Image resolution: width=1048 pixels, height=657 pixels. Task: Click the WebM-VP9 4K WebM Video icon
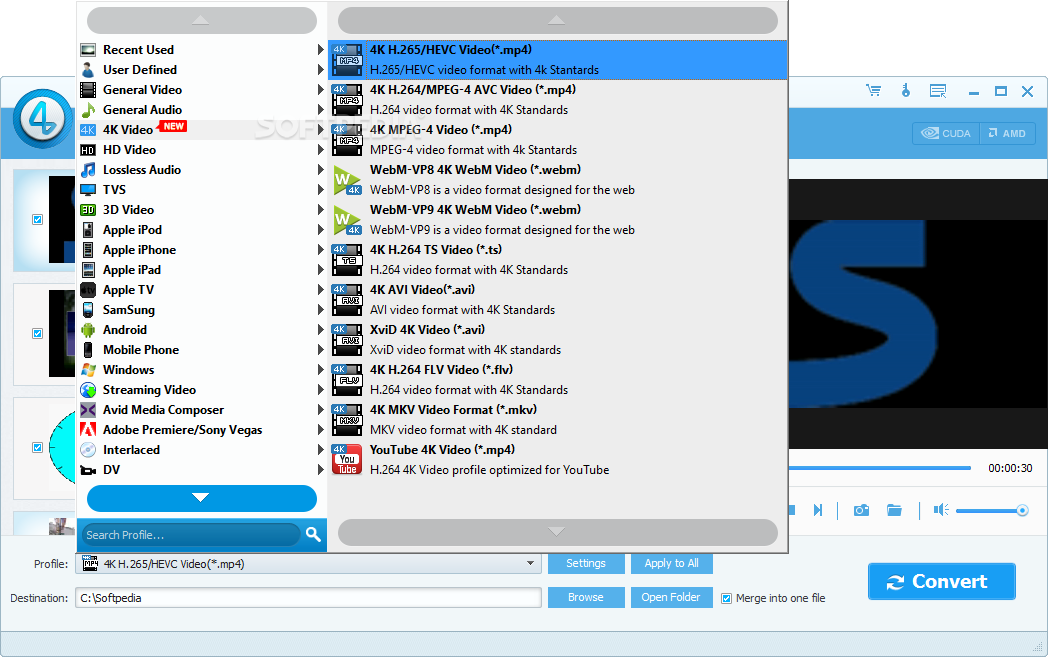pyautogui.click(x=347, y=220)
